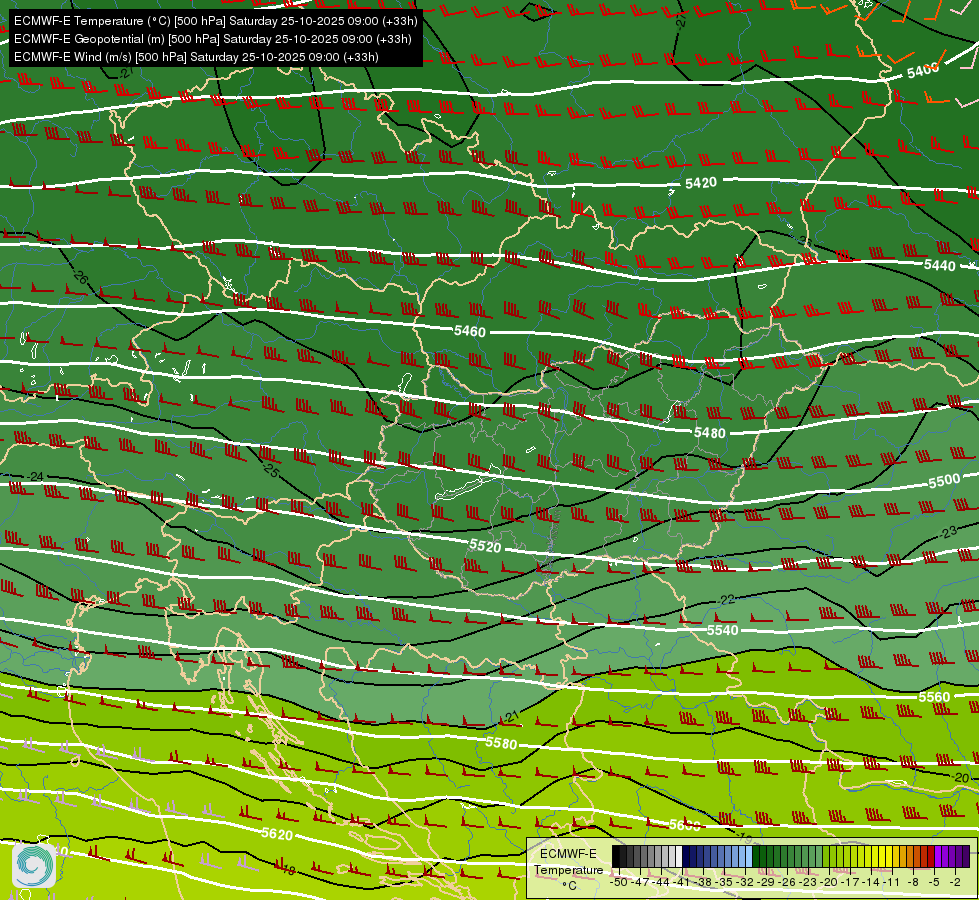Pick the bright yellow swatch above -14

tap(875, 856)
